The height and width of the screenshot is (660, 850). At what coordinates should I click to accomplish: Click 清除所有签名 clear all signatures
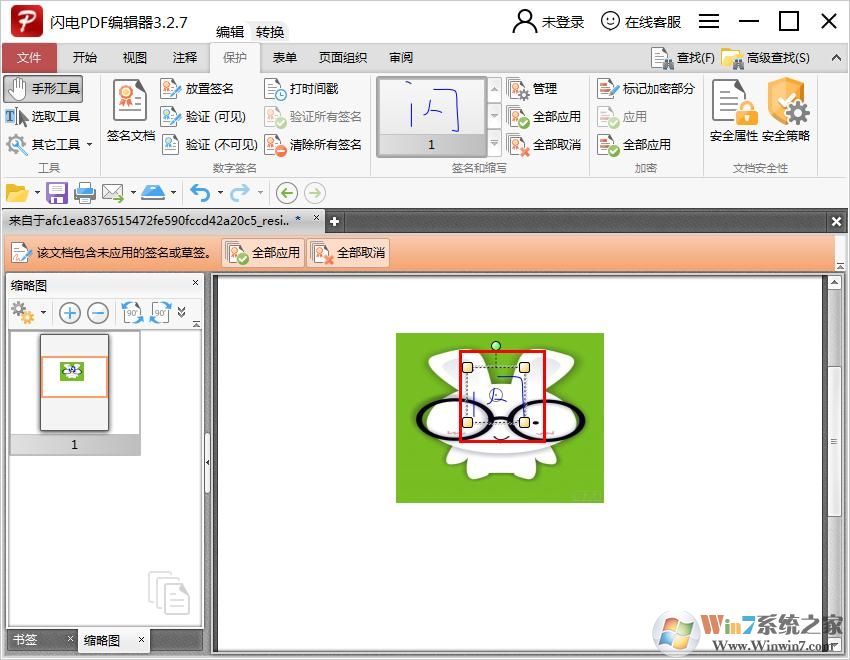(x=313, y=145)
